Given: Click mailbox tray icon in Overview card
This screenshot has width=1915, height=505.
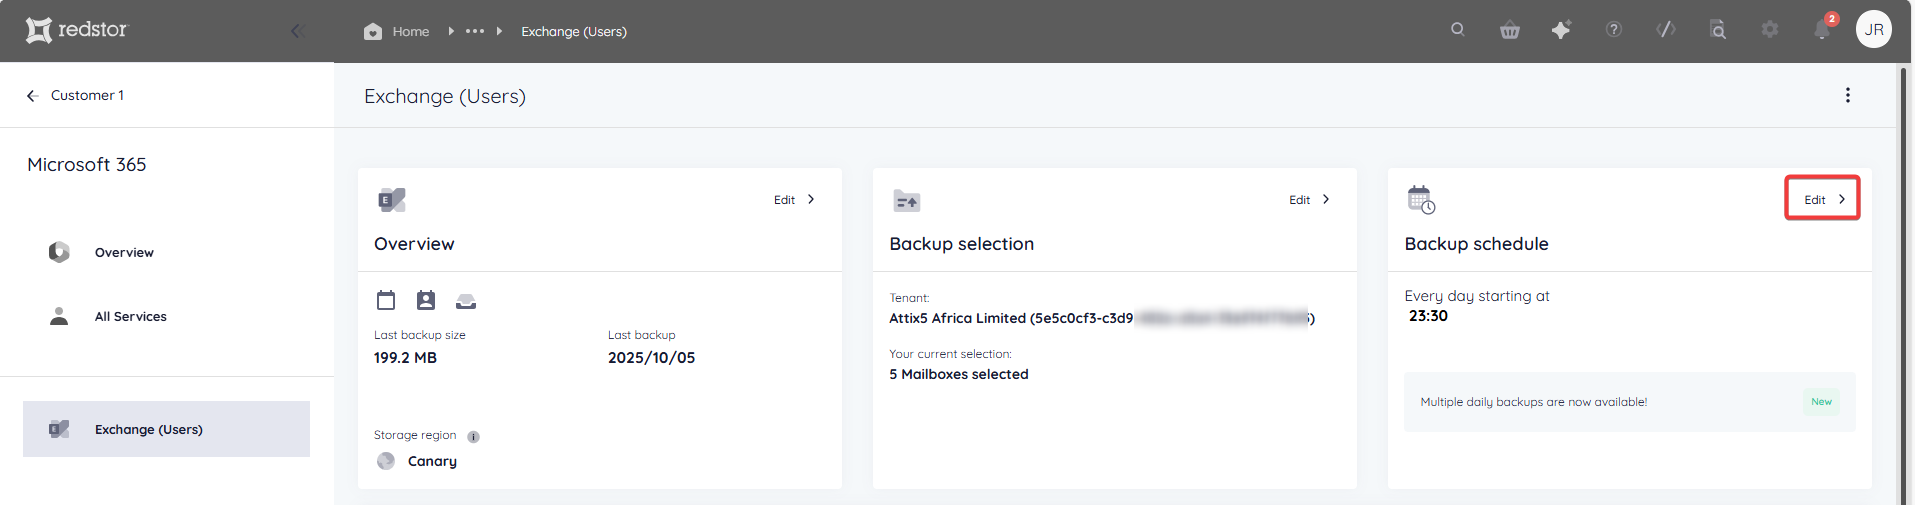Looking at the screenshot, I should coord(466,301).
